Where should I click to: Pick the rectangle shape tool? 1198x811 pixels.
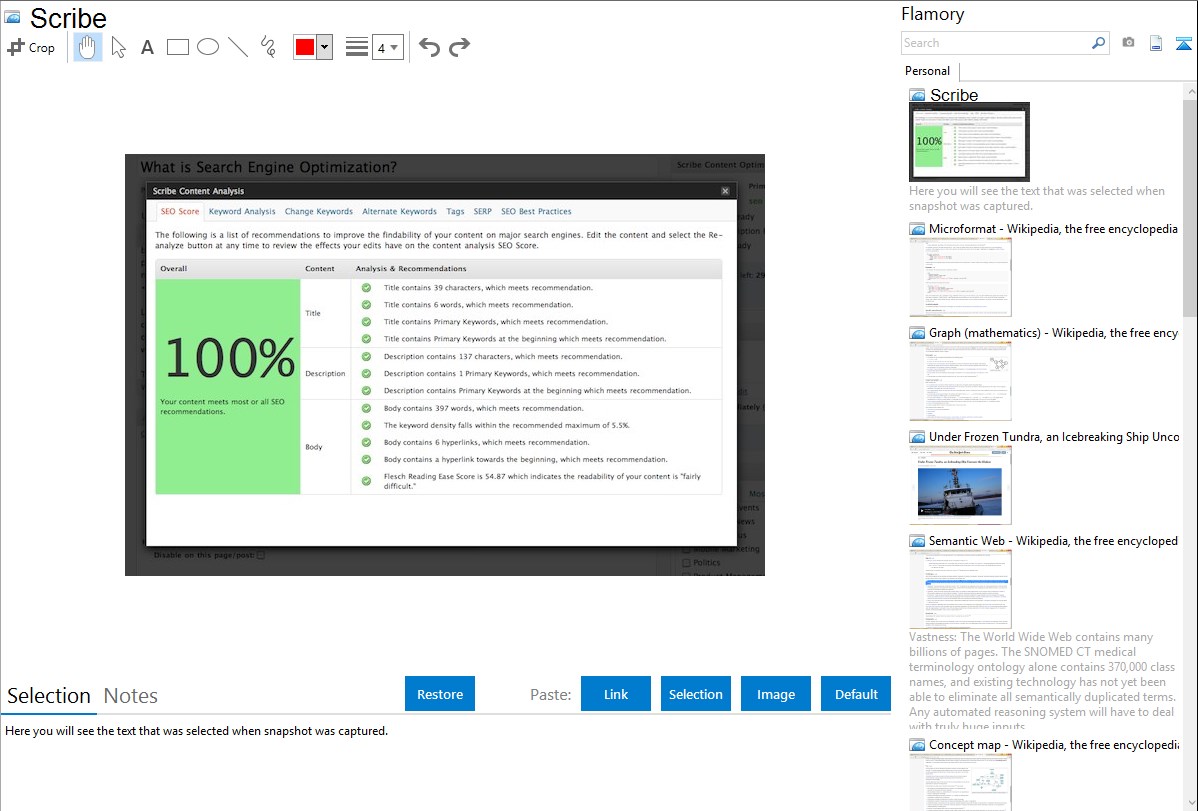pos(178,47)
